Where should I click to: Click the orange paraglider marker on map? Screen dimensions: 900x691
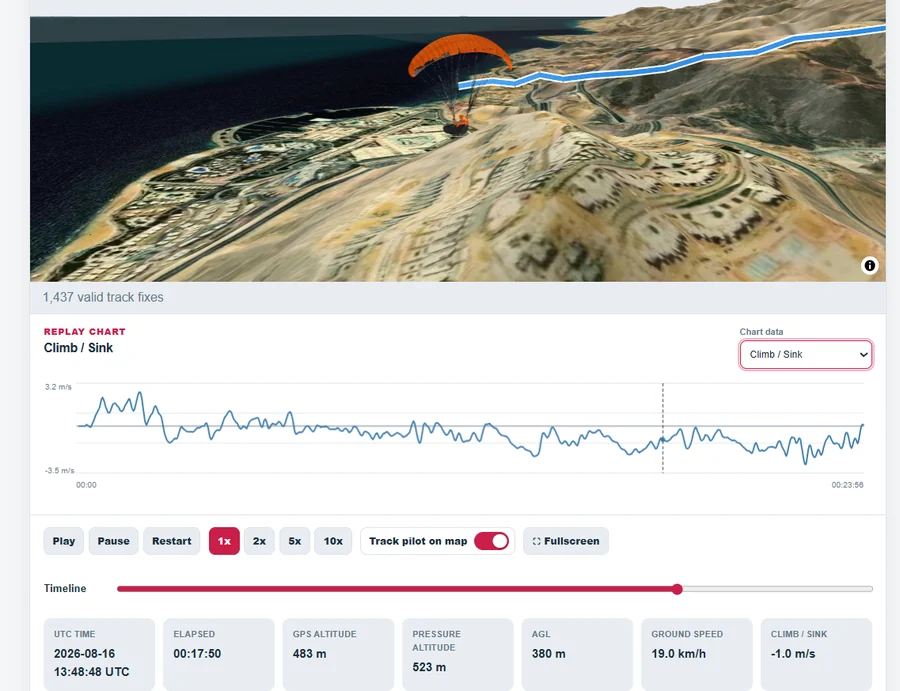460,84
